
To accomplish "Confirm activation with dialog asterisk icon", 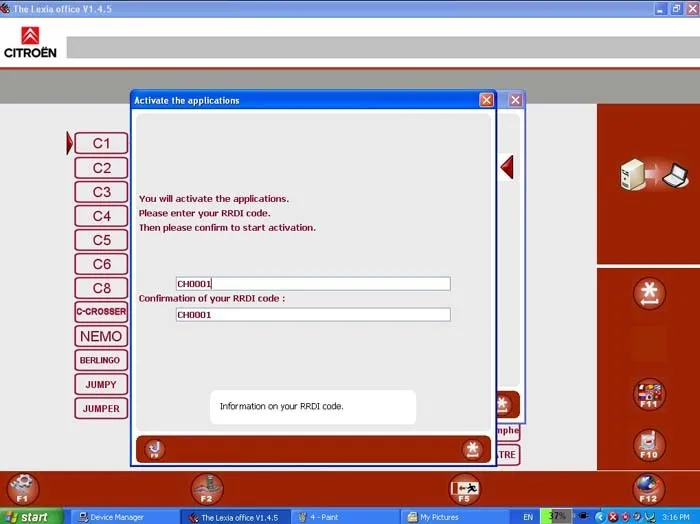I will tap(472, 449).
